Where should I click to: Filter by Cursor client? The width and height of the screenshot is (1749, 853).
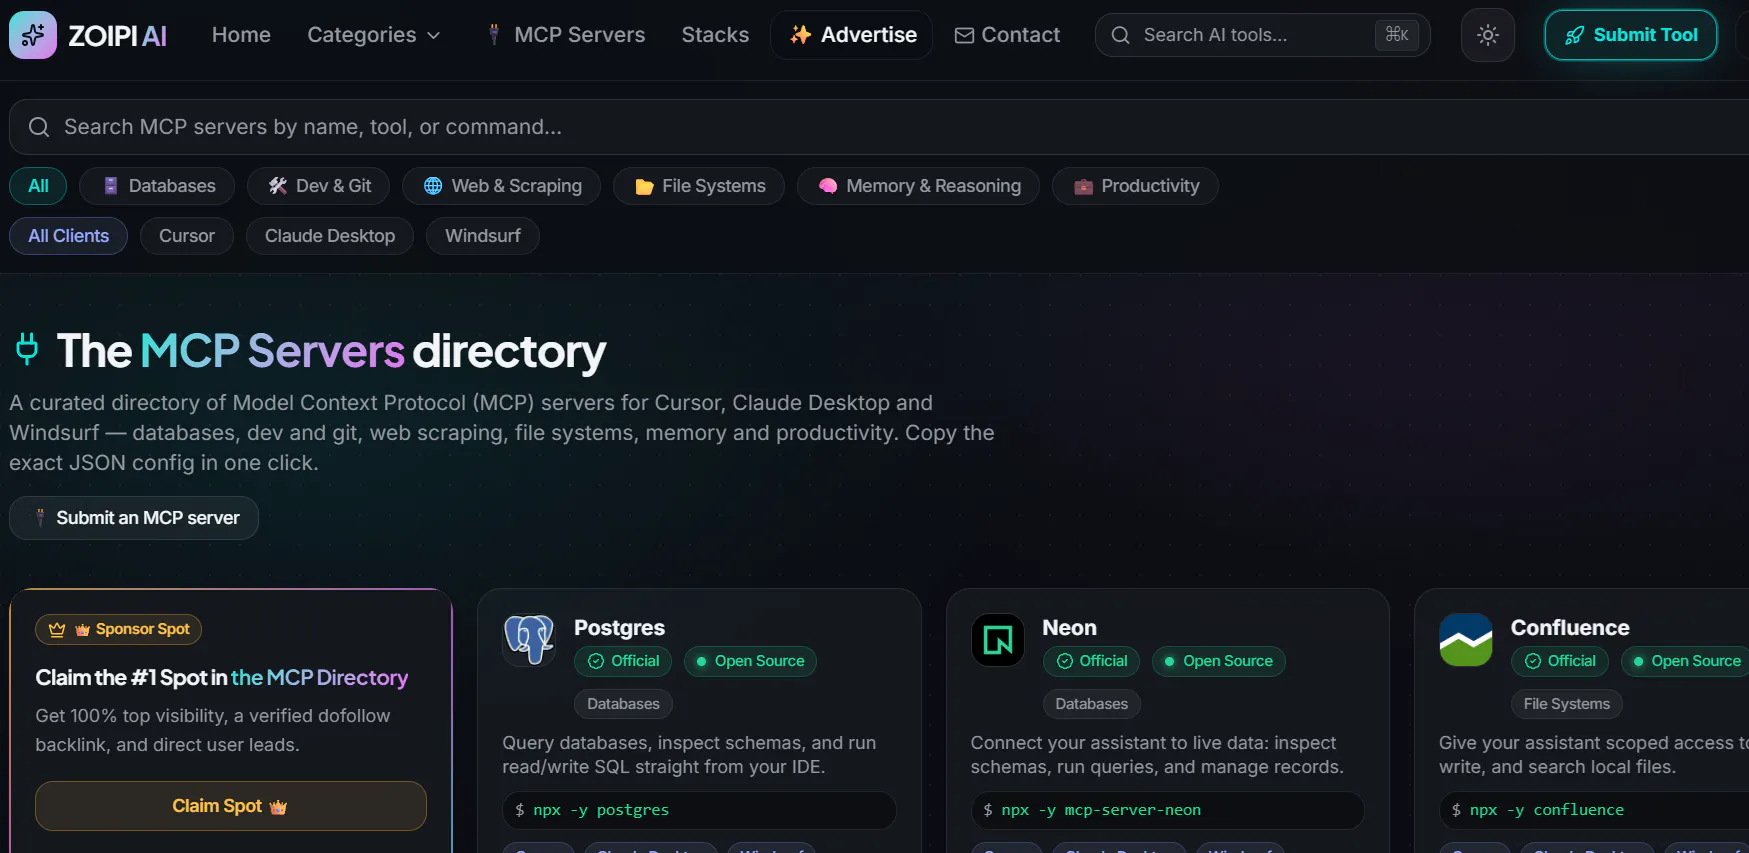tap(187, 236)
